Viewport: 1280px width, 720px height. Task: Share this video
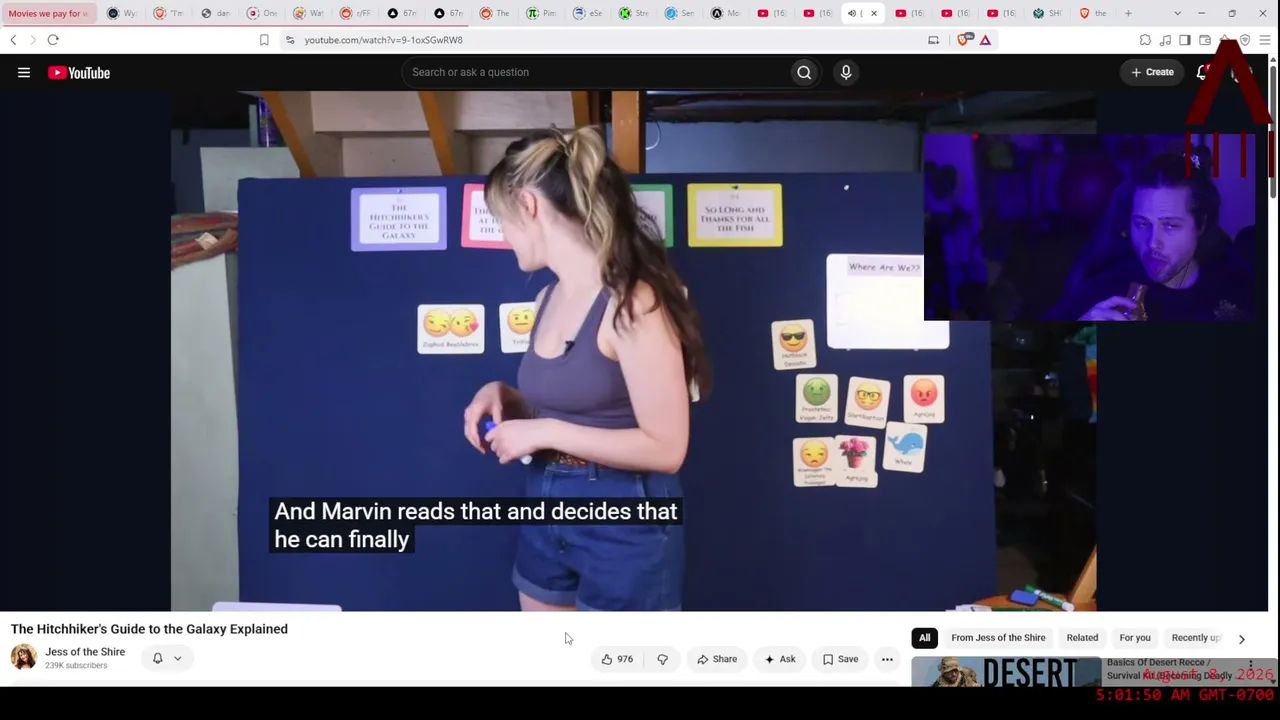(717, 659)
